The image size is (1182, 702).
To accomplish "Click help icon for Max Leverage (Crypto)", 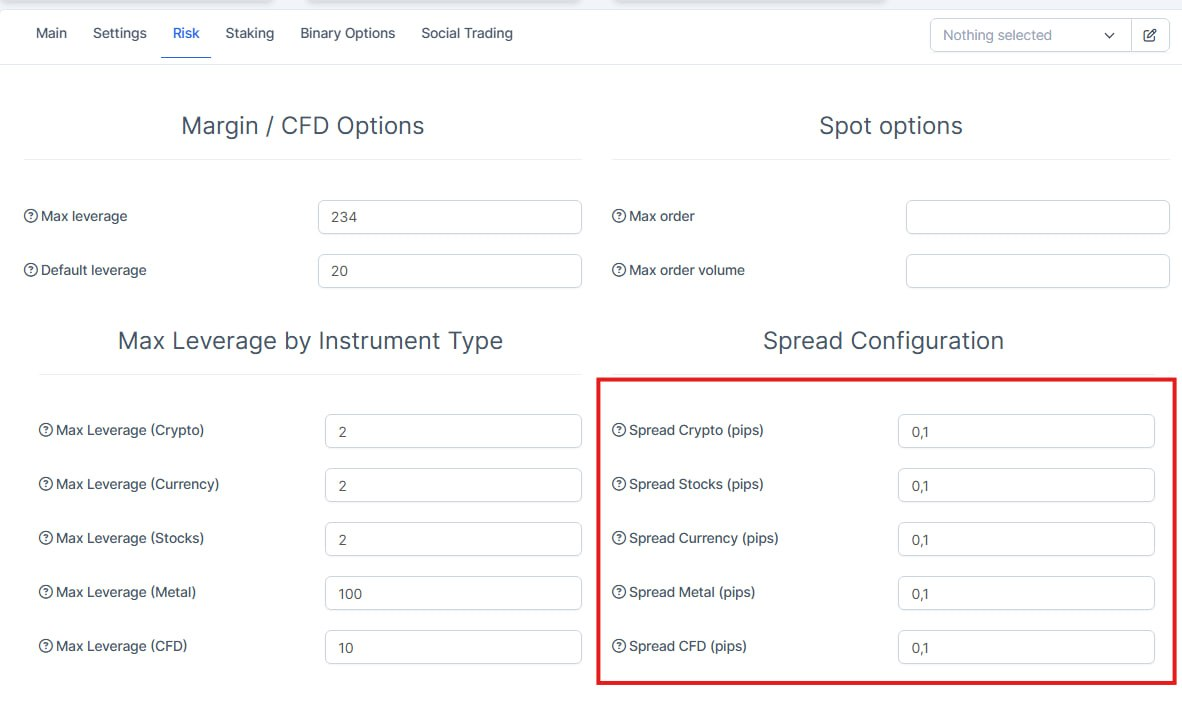I will click(46, 431).
